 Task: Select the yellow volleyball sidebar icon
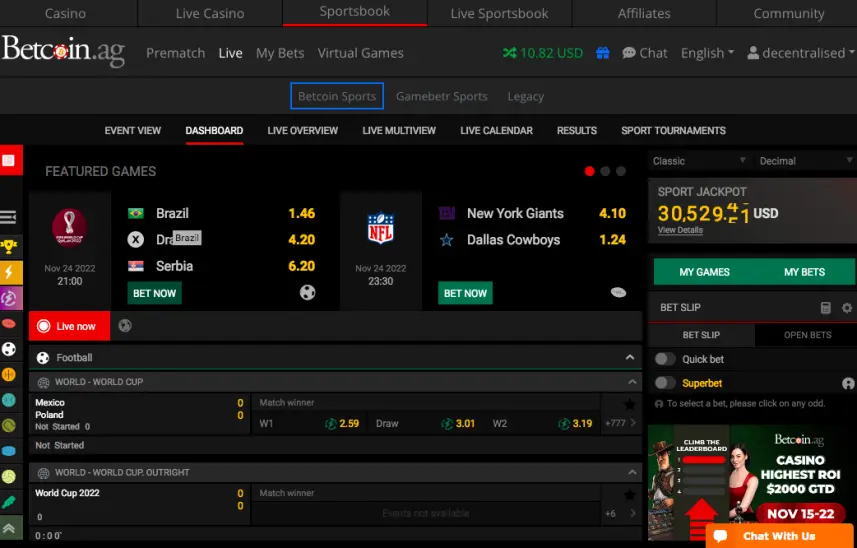pos(9,477)
